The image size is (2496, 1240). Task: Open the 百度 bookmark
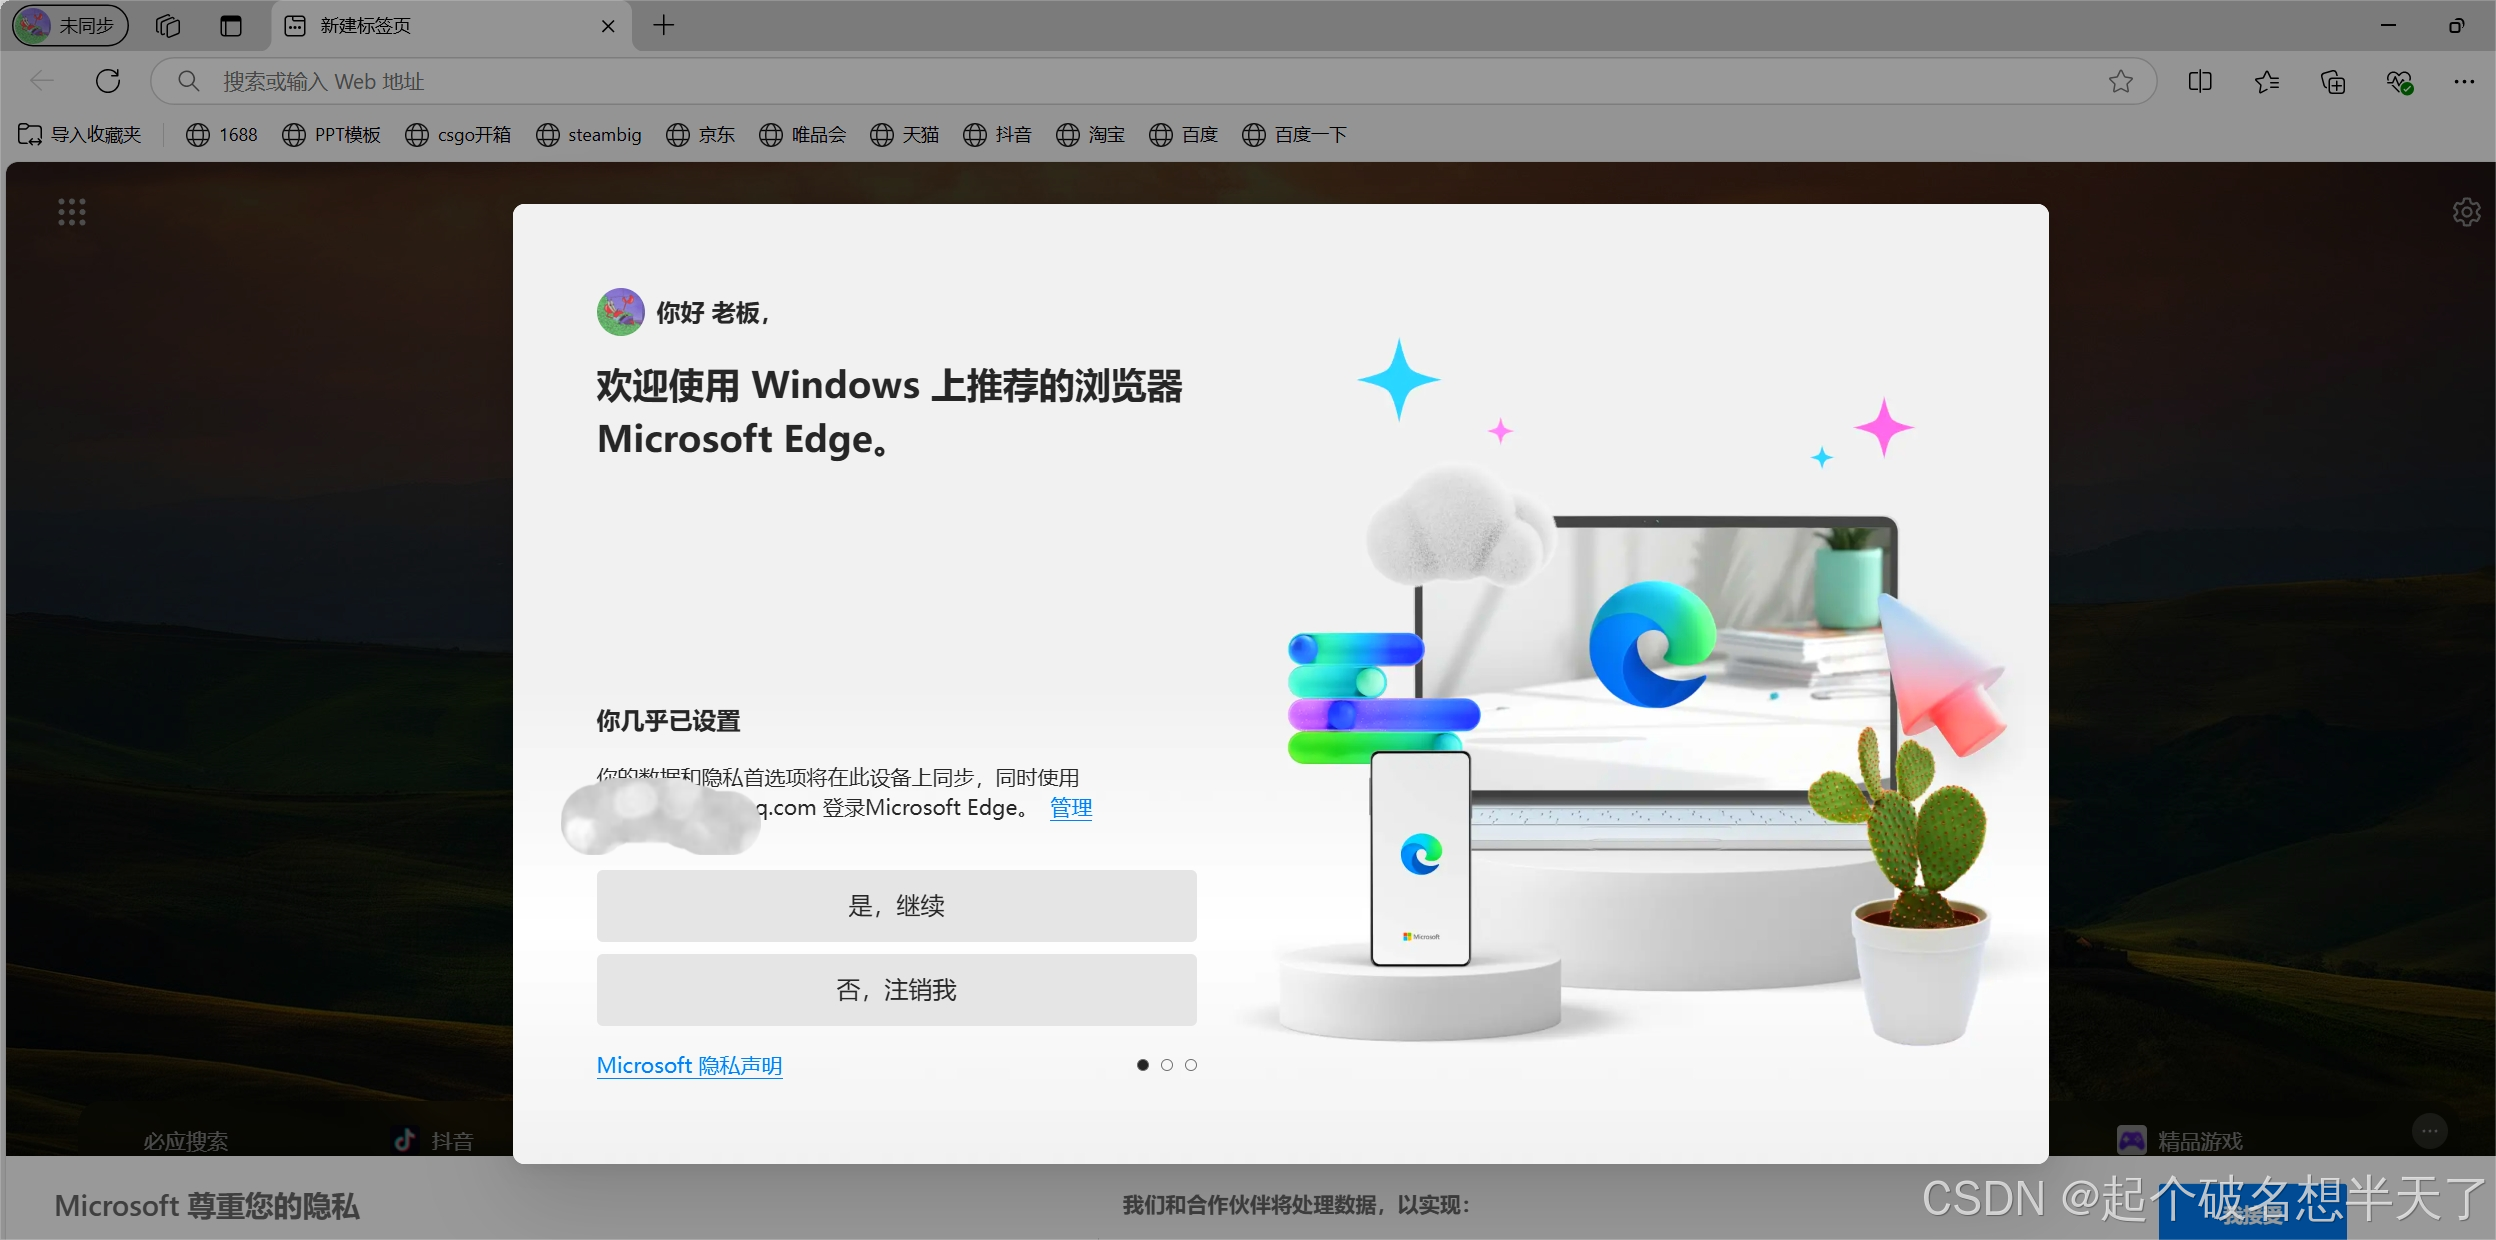[x=1184, y=134]
